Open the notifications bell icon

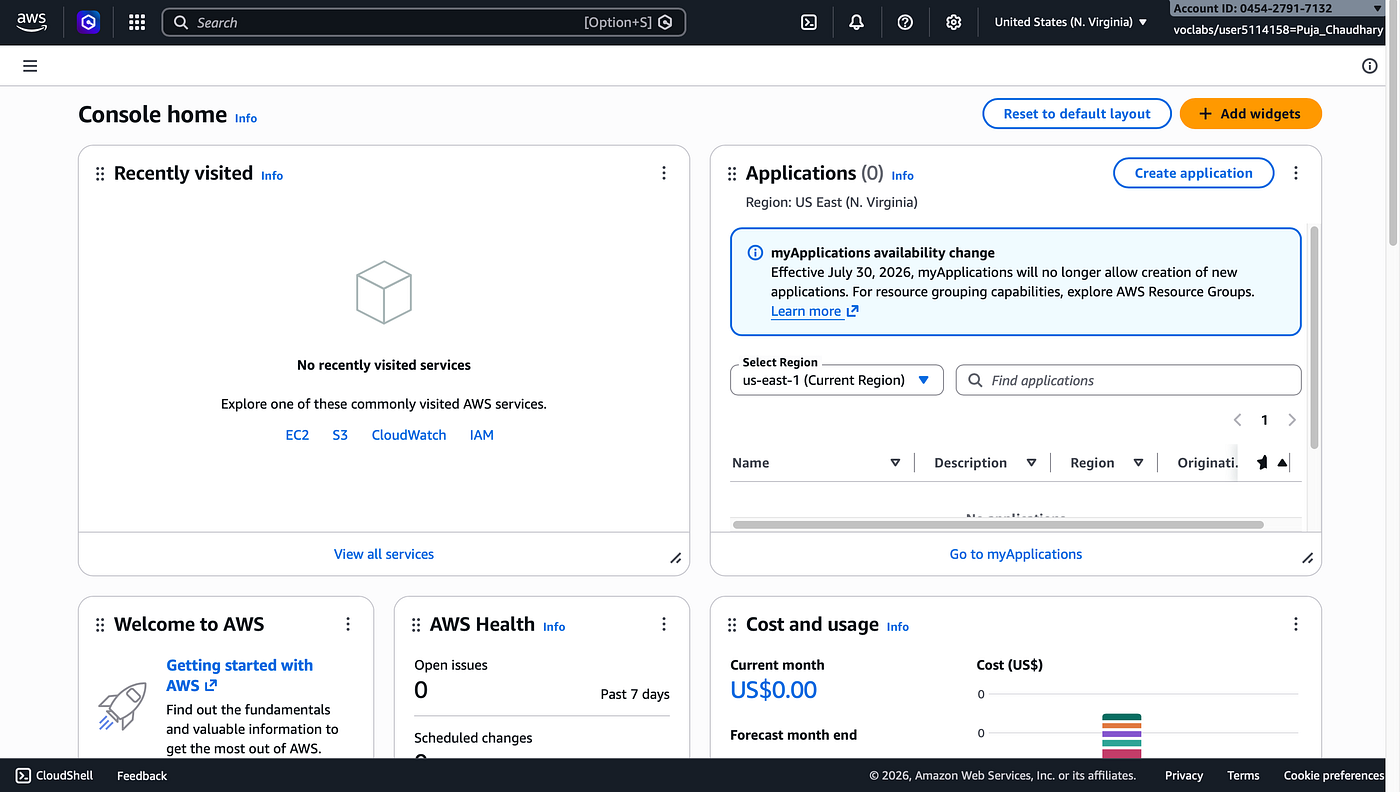(856, 22)
